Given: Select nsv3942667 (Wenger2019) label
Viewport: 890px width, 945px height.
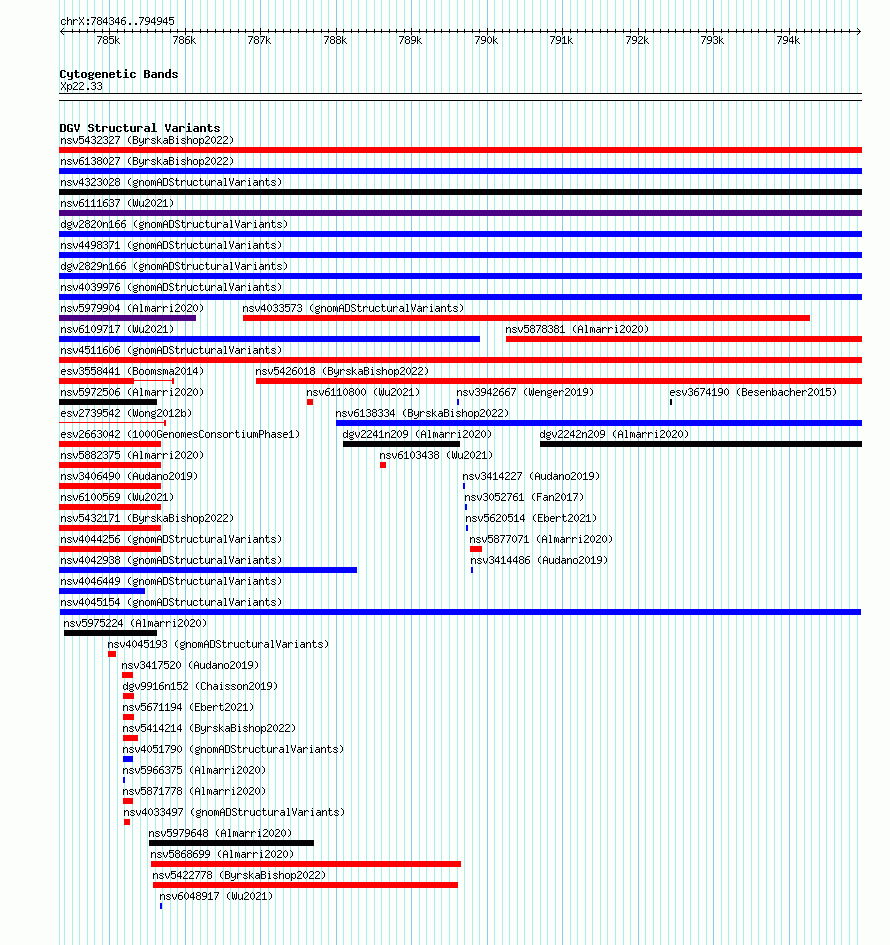Looking at the screenshot, I should point(525,392).
